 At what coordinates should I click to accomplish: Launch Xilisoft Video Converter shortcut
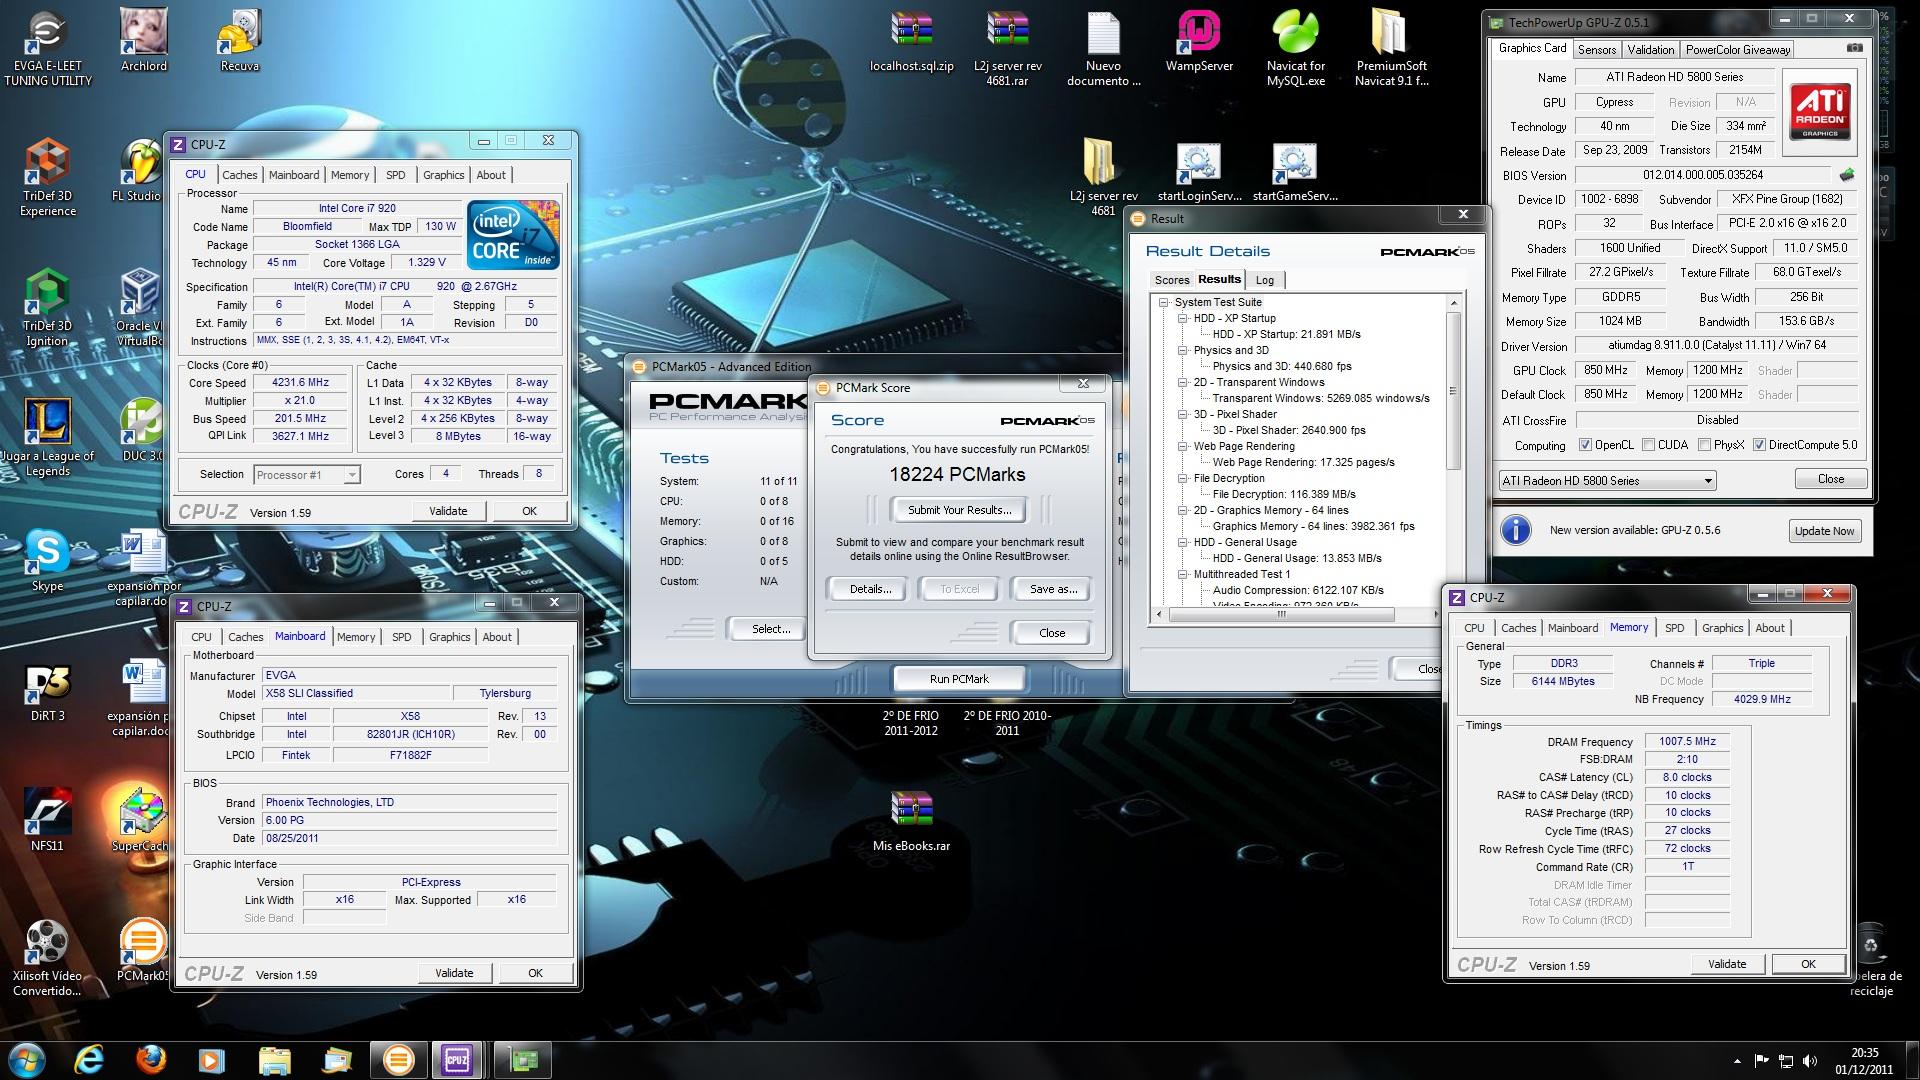[x=47, y=958]
